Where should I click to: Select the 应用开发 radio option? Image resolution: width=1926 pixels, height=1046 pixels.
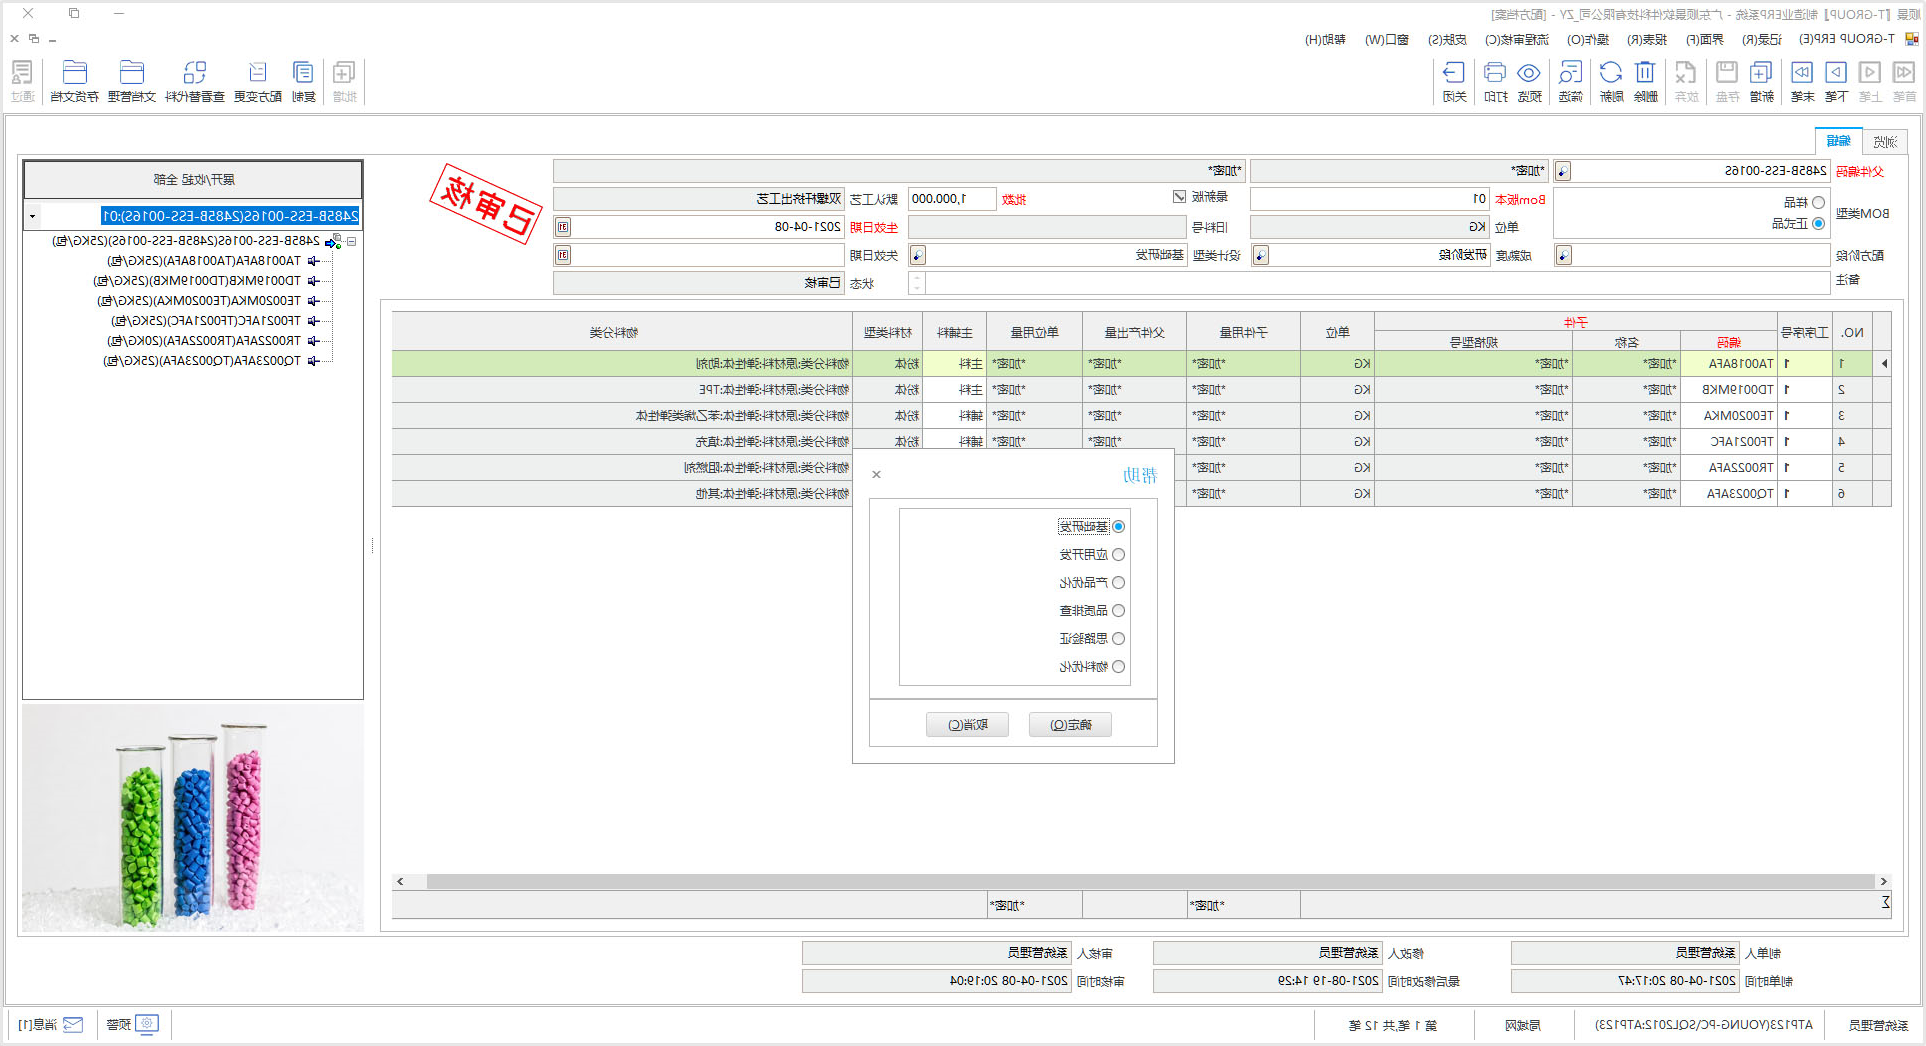(1118, 555)
